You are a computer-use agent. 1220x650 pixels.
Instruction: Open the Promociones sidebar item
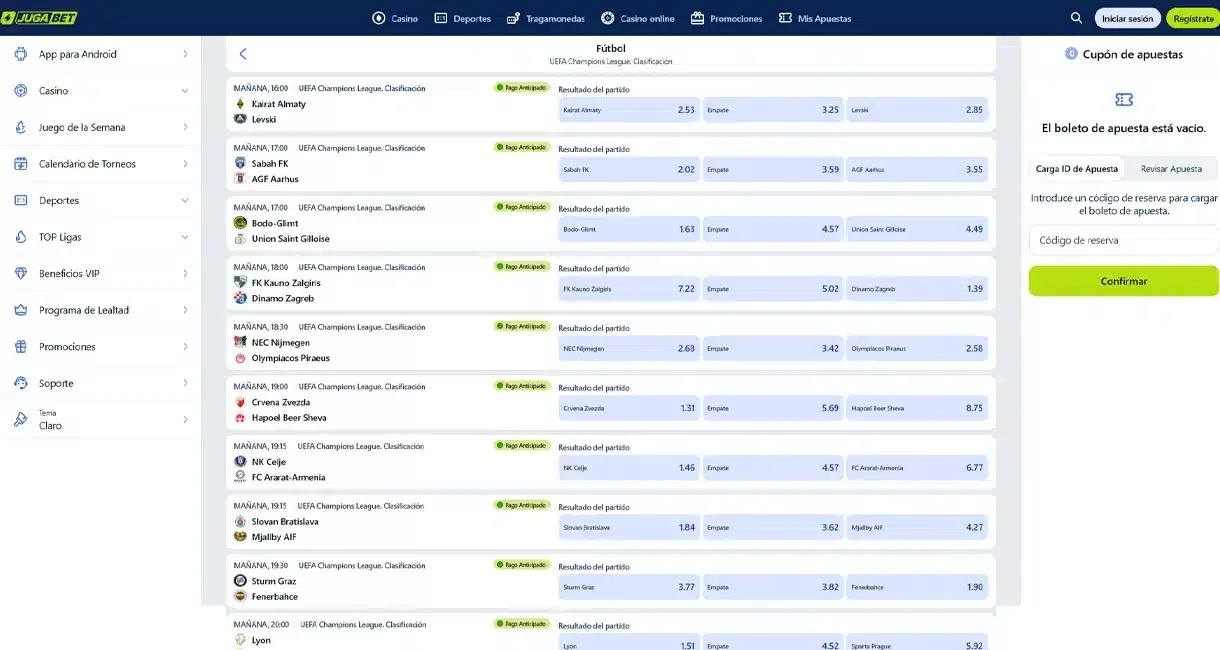[x=100, y=347]
